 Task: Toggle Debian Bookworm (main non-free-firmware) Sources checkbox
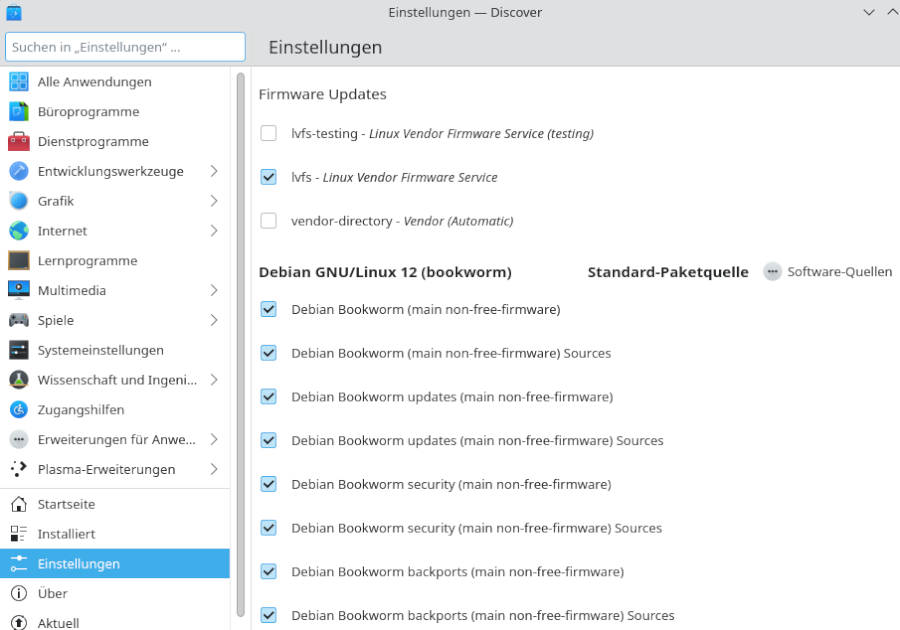coord(269,353)
